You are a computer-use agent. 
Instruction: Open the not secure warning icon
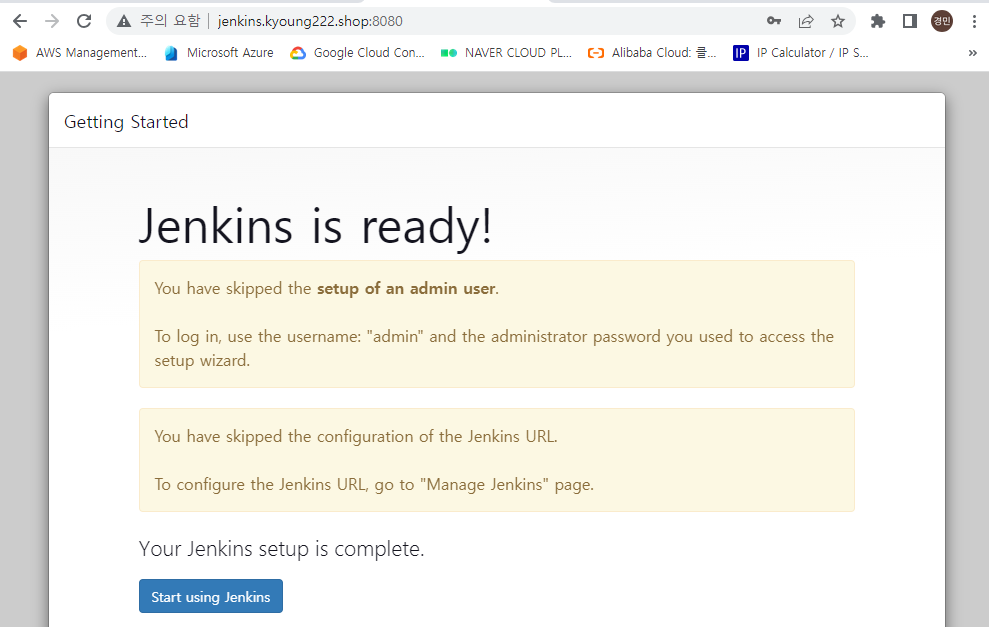click(124, 21)
